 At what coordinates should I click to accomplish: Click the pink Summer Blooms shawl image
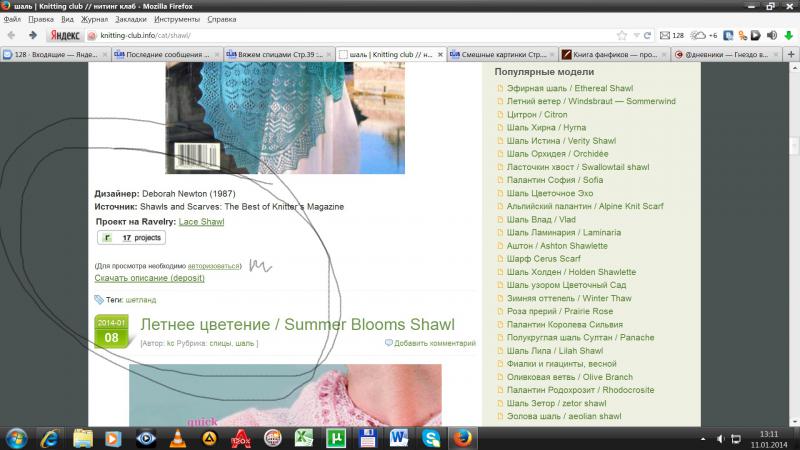click(x=285, y=395)
